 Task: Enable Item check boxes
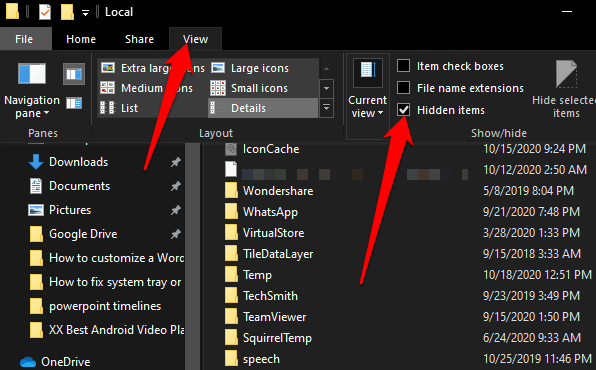click(403, 66)
